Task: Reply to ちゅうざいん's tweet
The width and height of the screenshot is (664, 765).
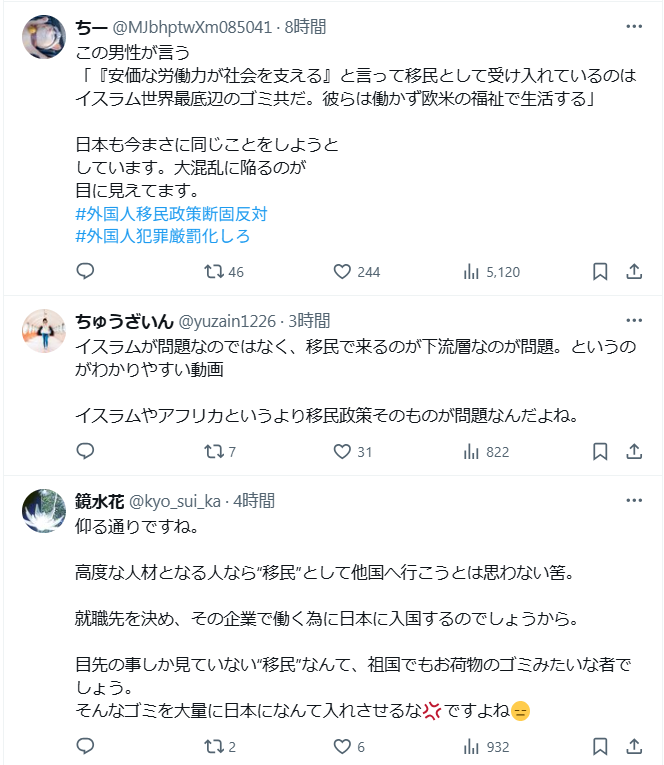Action: point(85,451)
